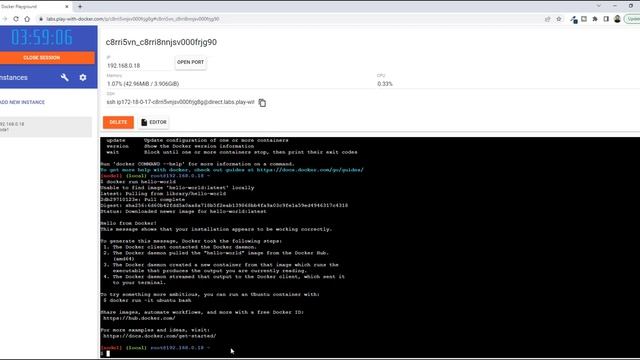The image size is (640, 360).
Task: Toggle the browser side panel icon
Action: [606, 19]
